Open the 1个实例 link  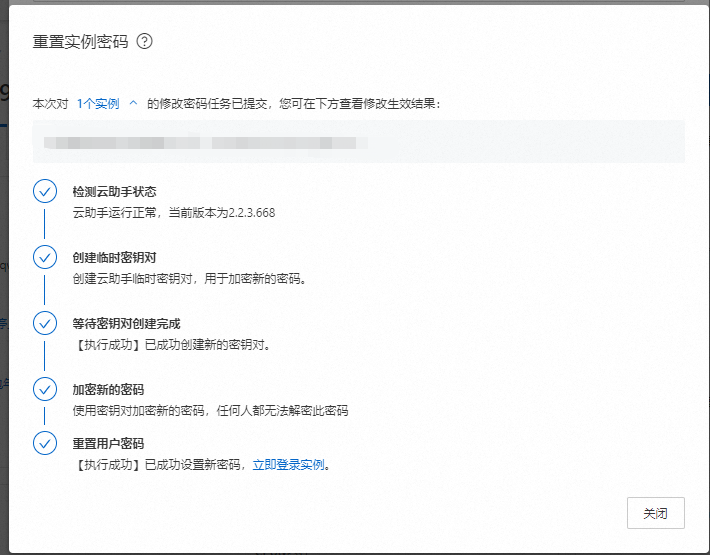[x=98, y=103]
